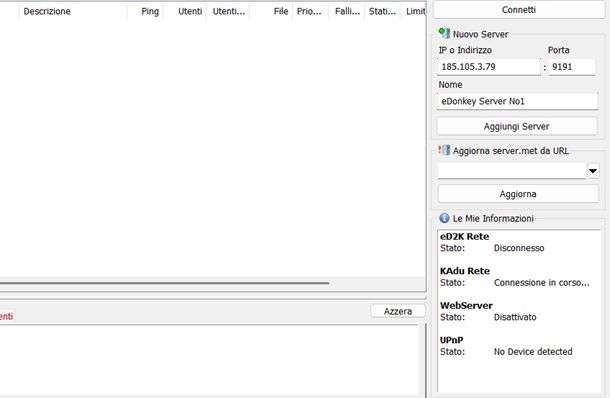Click the Nuovo Server icon

tap(444, 33)
